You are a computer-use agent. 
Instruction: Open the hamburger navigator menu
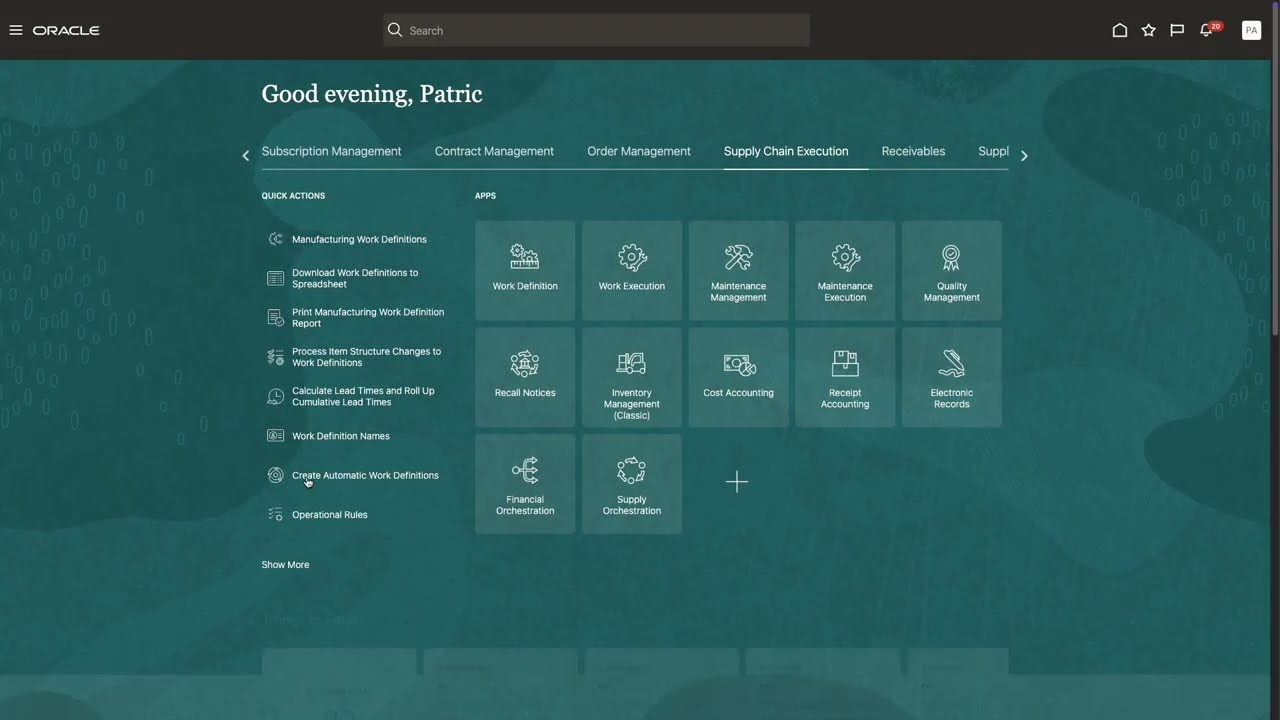16,30
